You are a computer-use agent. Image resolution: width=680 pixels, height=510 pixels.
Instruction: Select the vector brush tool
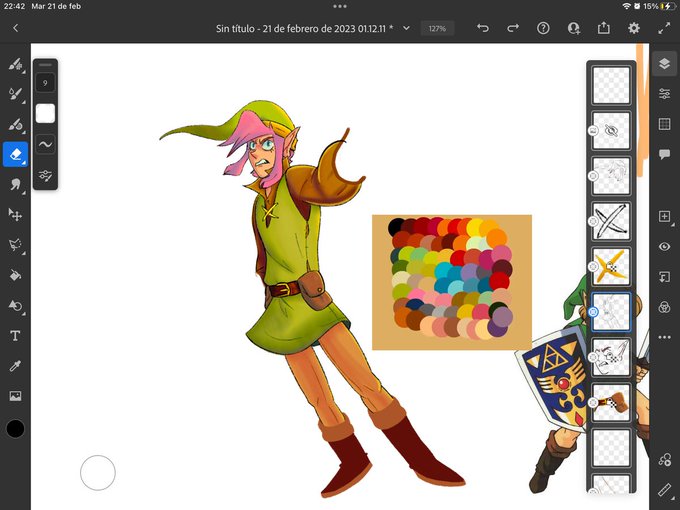point(15,124)
